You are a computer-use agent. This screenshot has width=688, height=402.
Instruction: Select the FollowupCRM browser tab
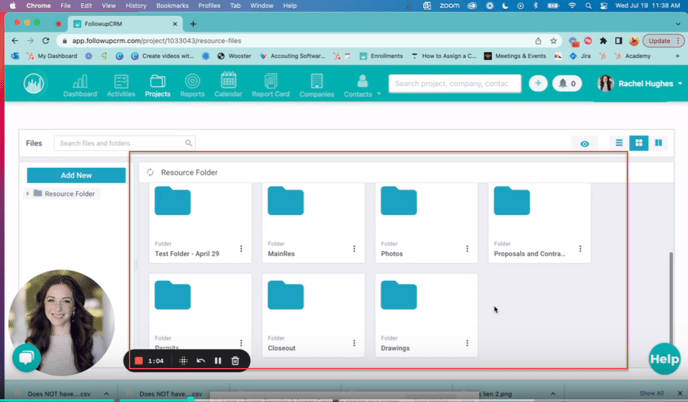(x=125, y=24)
